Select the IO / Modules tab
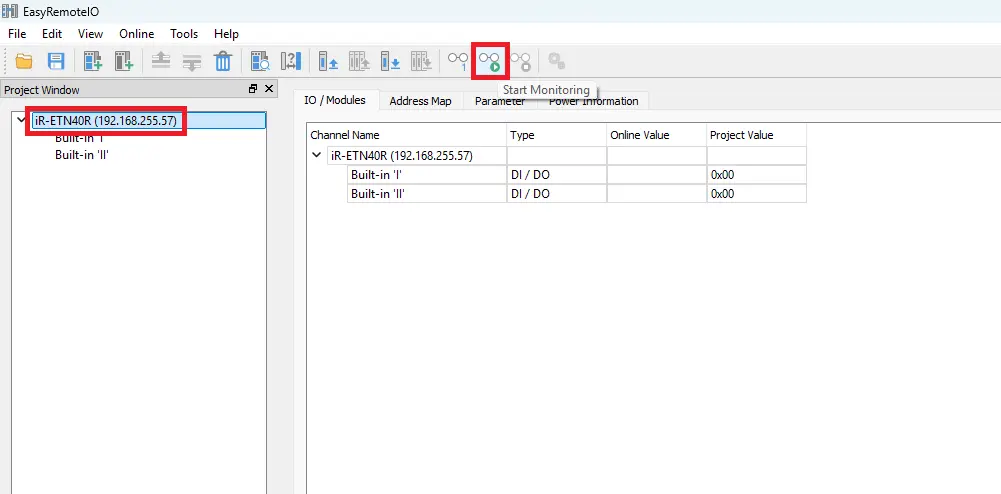This screenshot has width=1001, height=494. [335, 100]
